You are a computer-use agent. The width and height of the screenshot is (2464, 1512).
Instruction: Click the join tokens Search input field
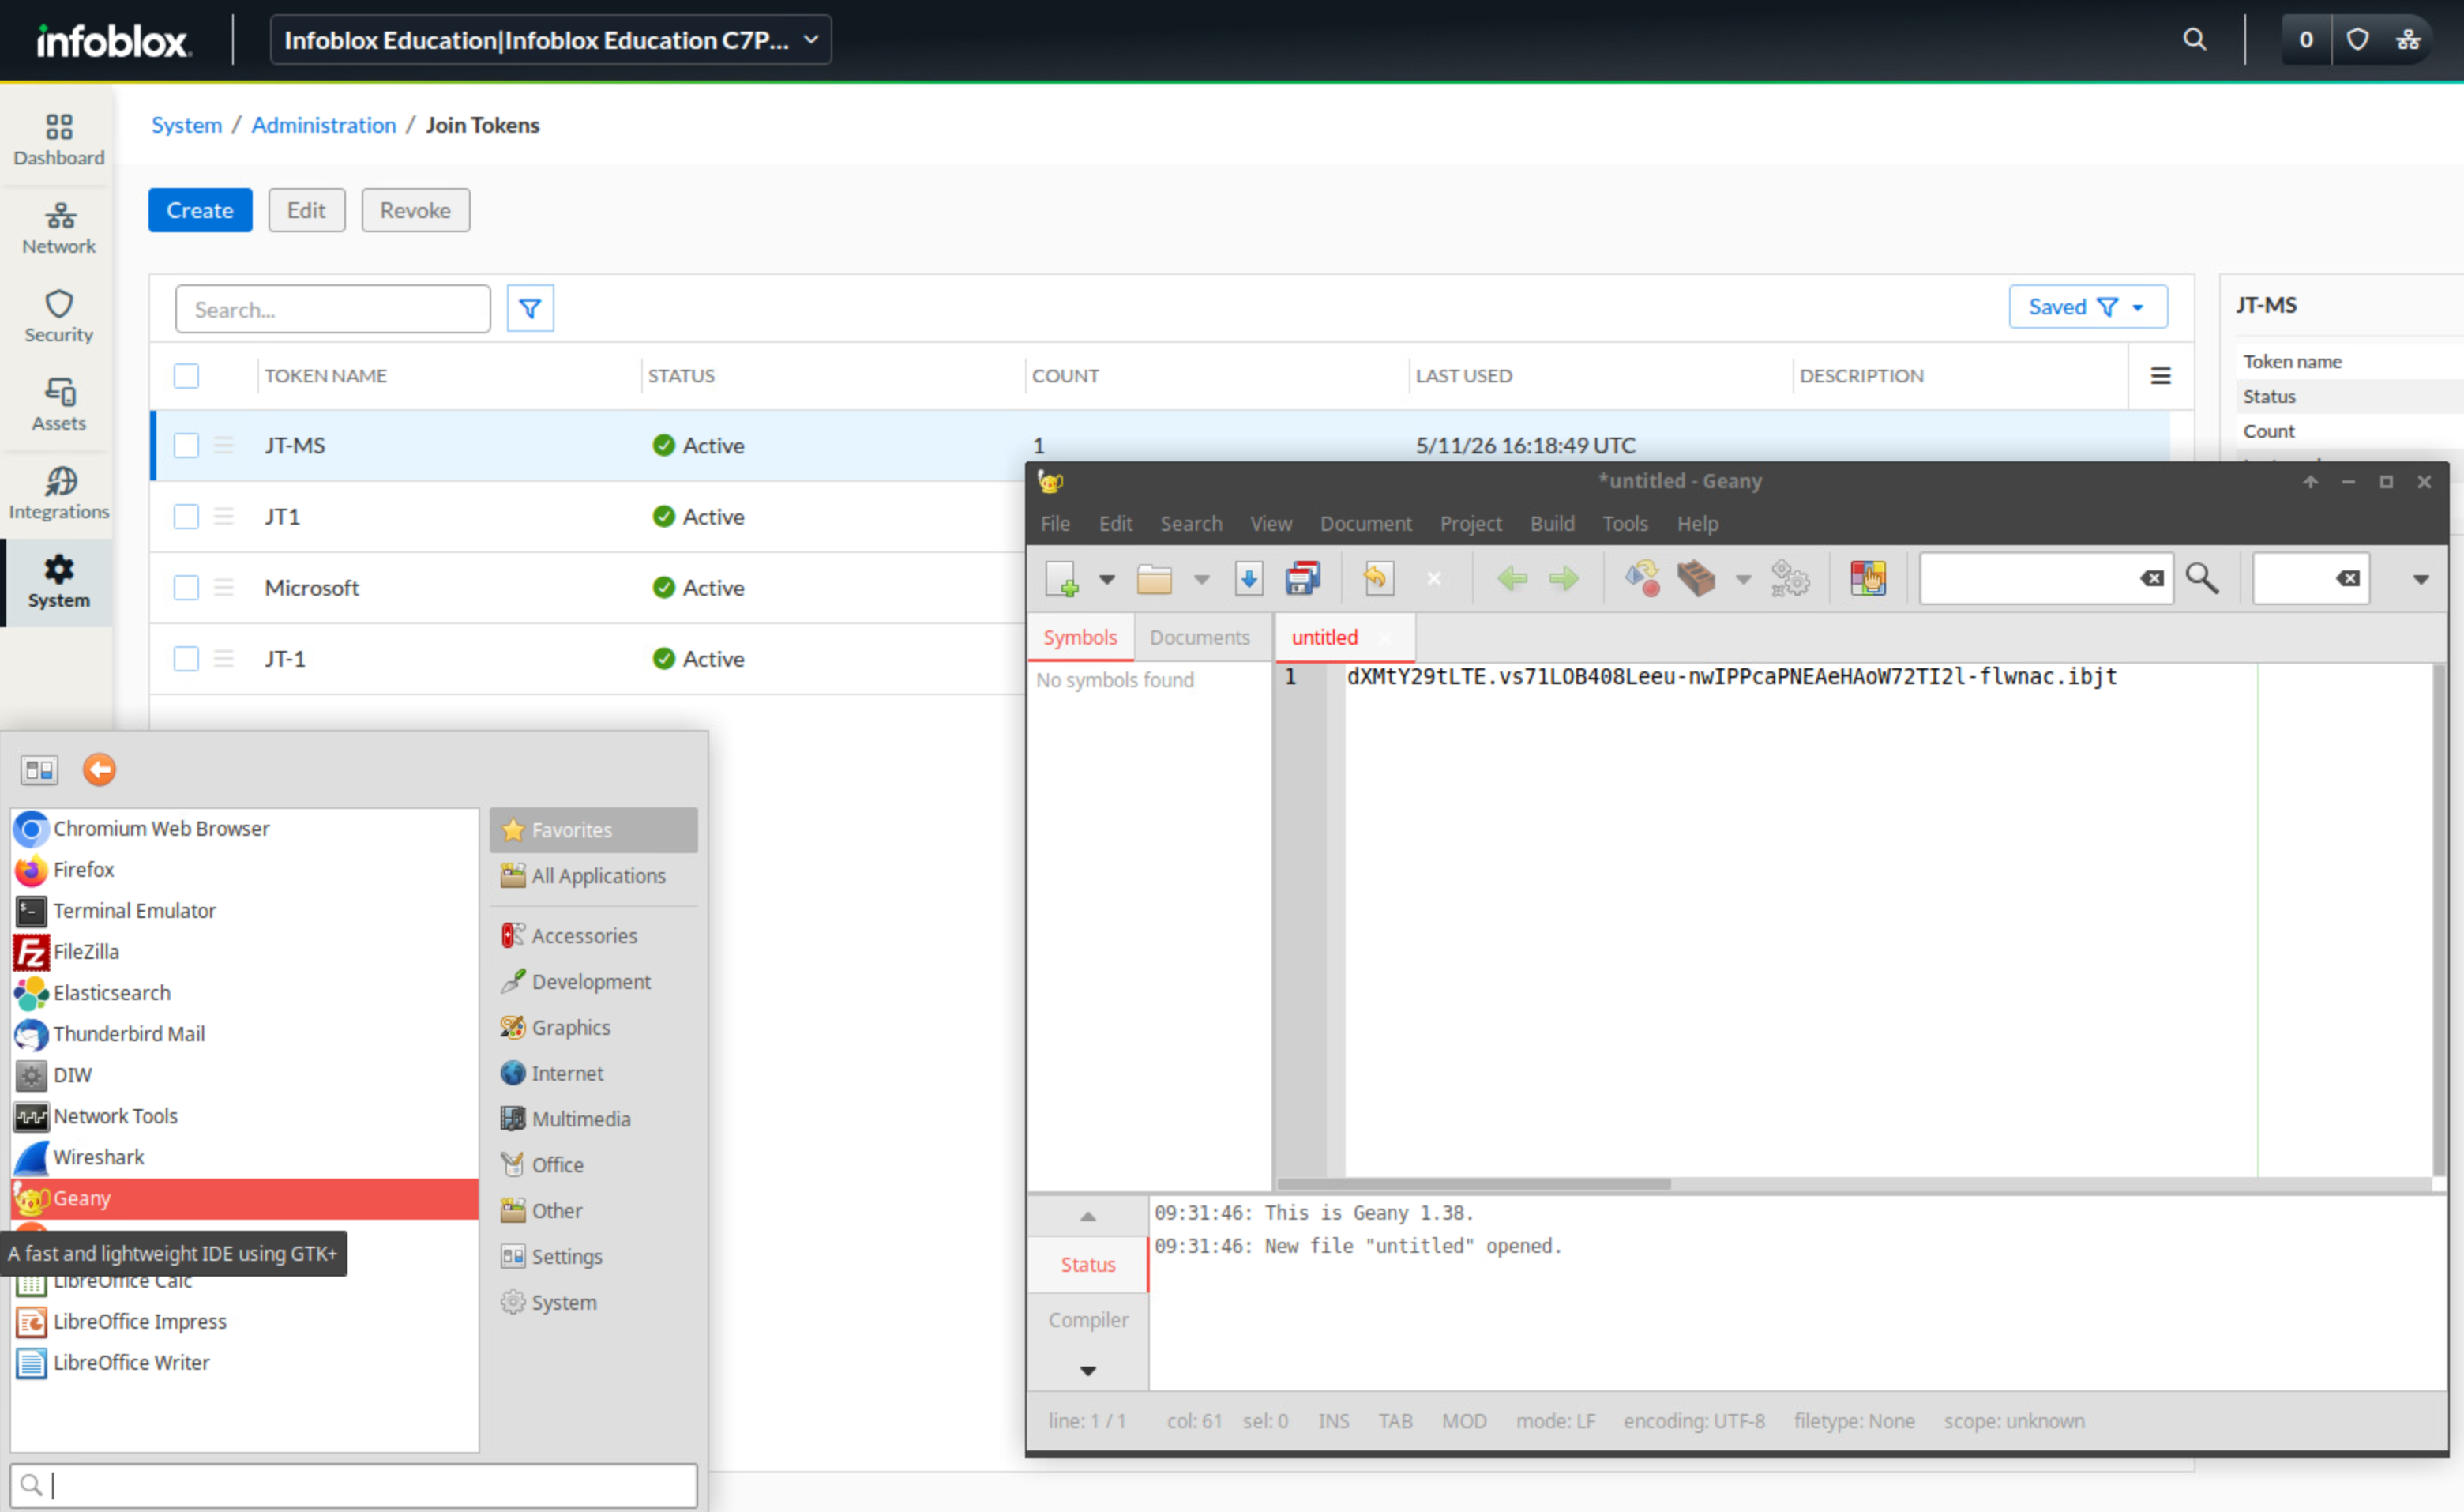[333, 309]
